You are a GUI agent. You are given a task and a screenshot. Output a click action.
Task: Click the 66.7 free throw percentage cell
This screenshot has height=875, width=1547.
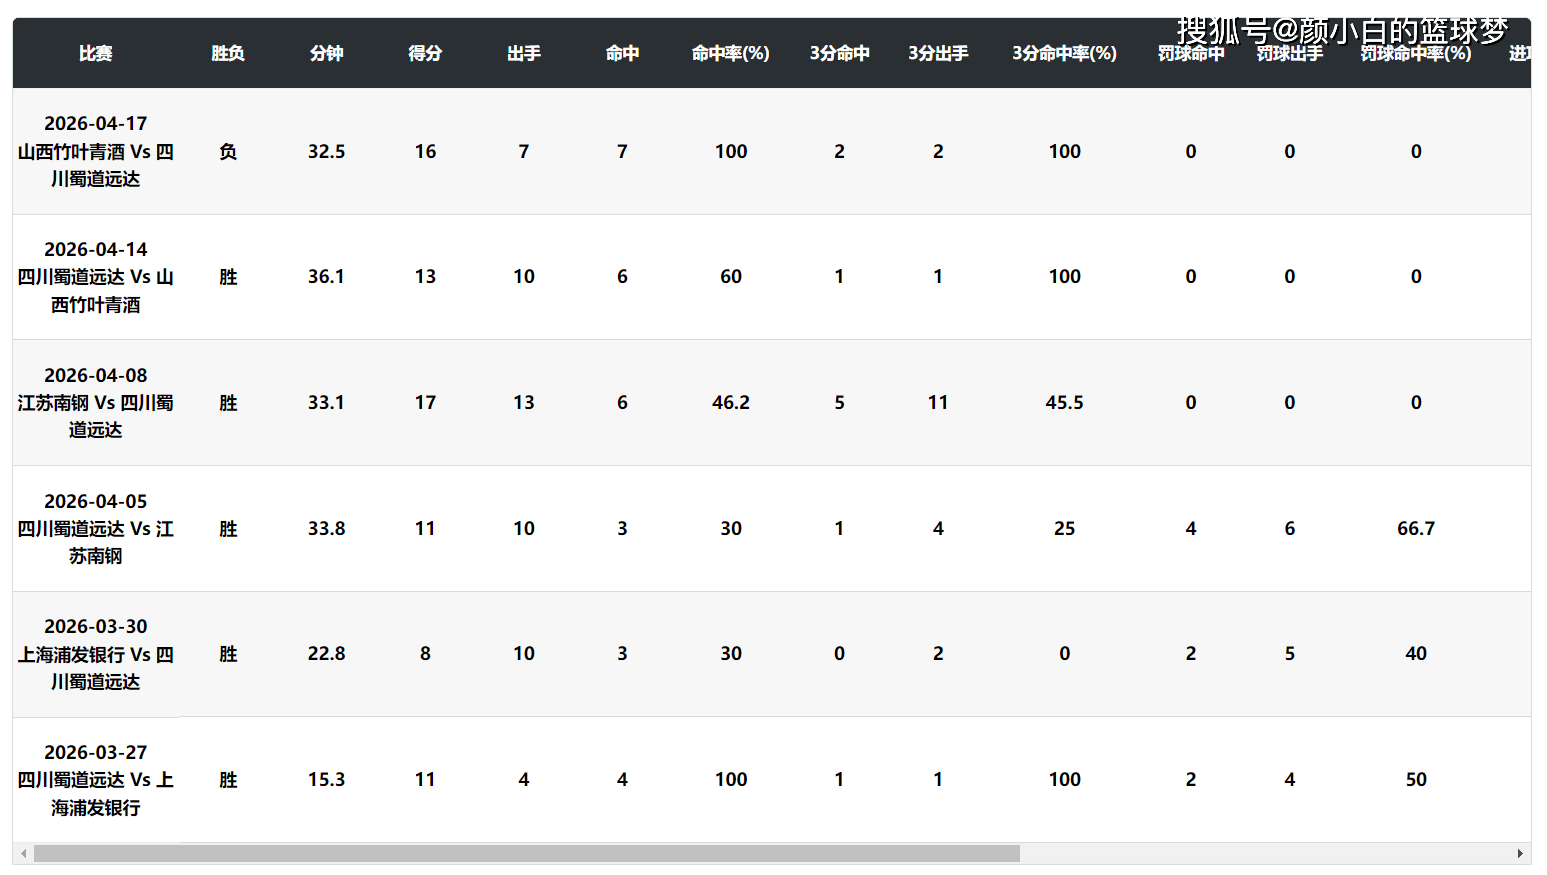pos(1416,528)
